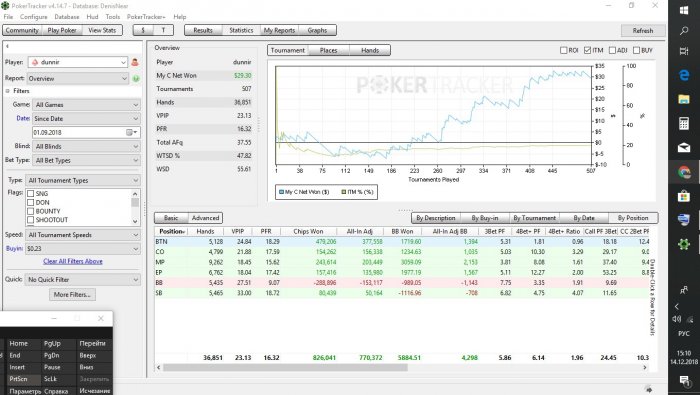Open the Report dropdown set to Overview
The height and width of the screenshot is (395, 700).
(78, 79)
